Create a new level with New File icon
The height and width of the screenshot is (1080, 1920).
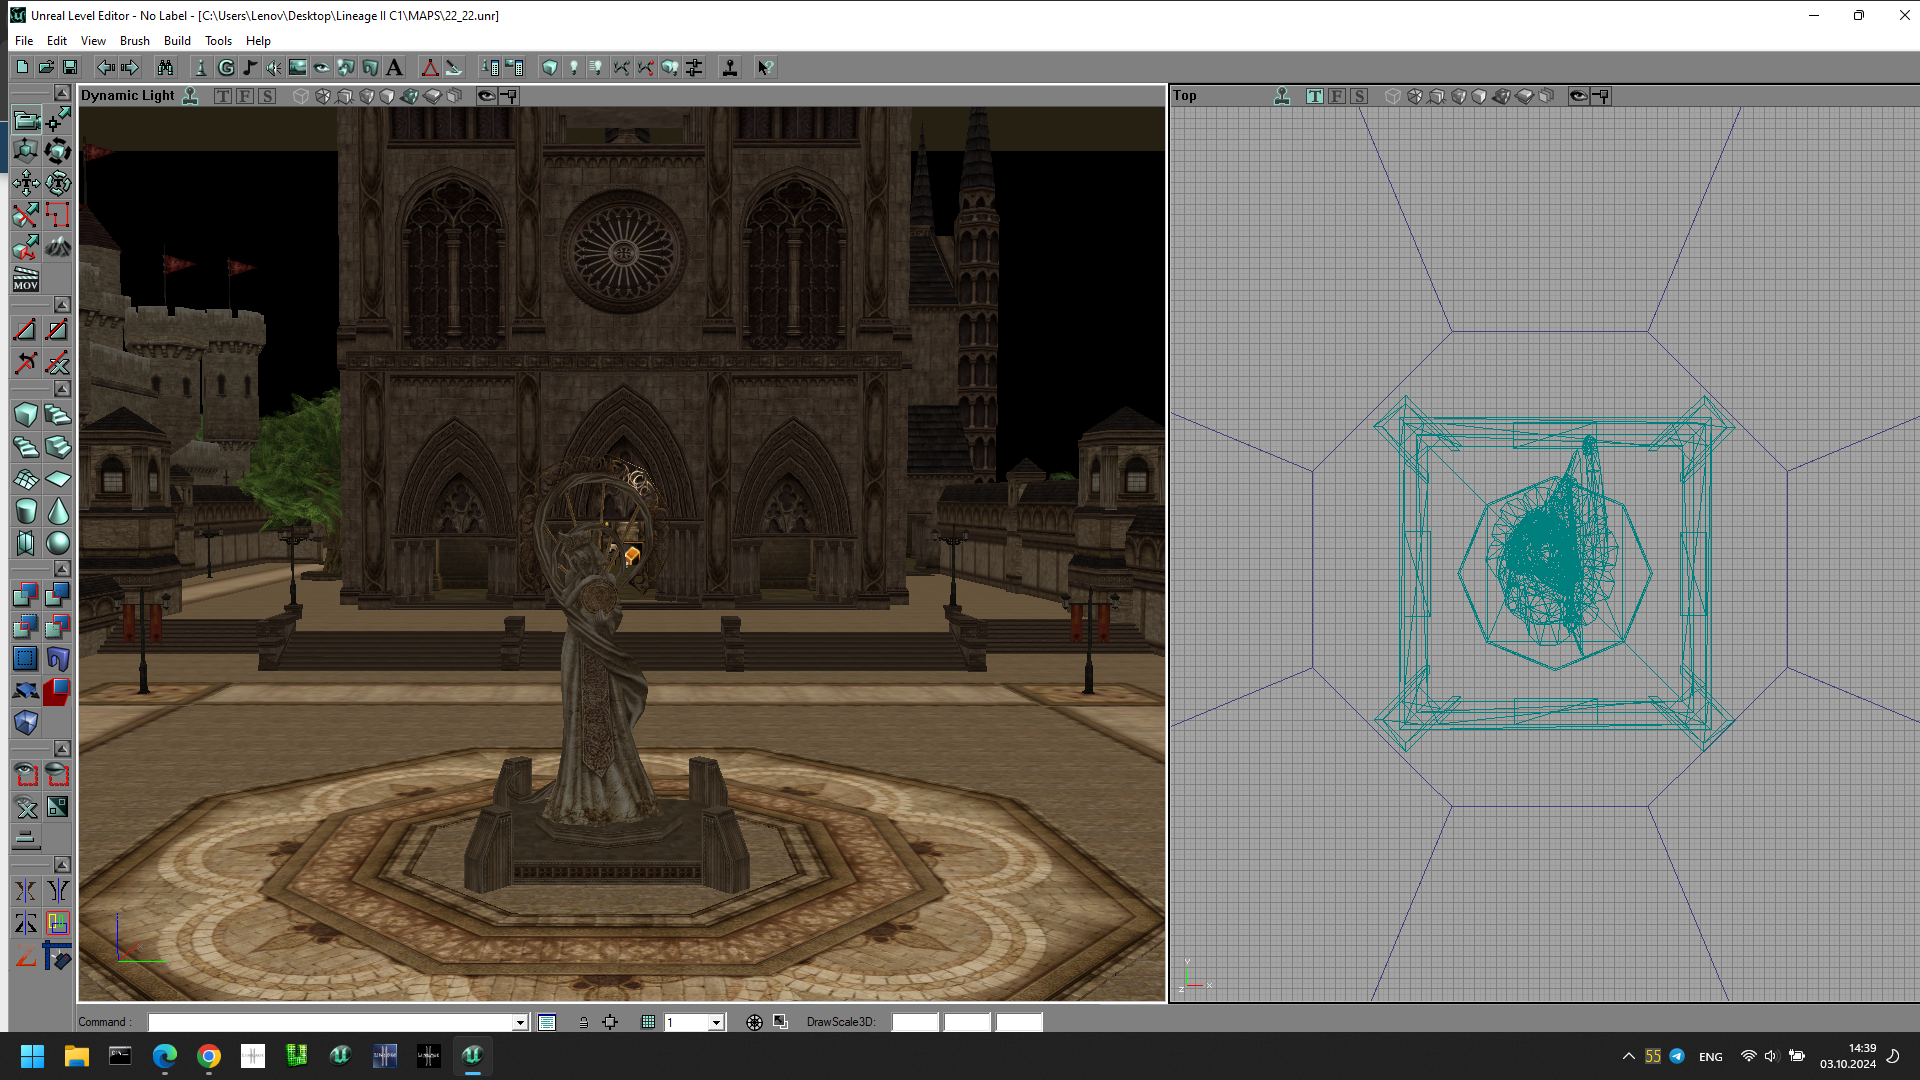(x=22, y=67)
